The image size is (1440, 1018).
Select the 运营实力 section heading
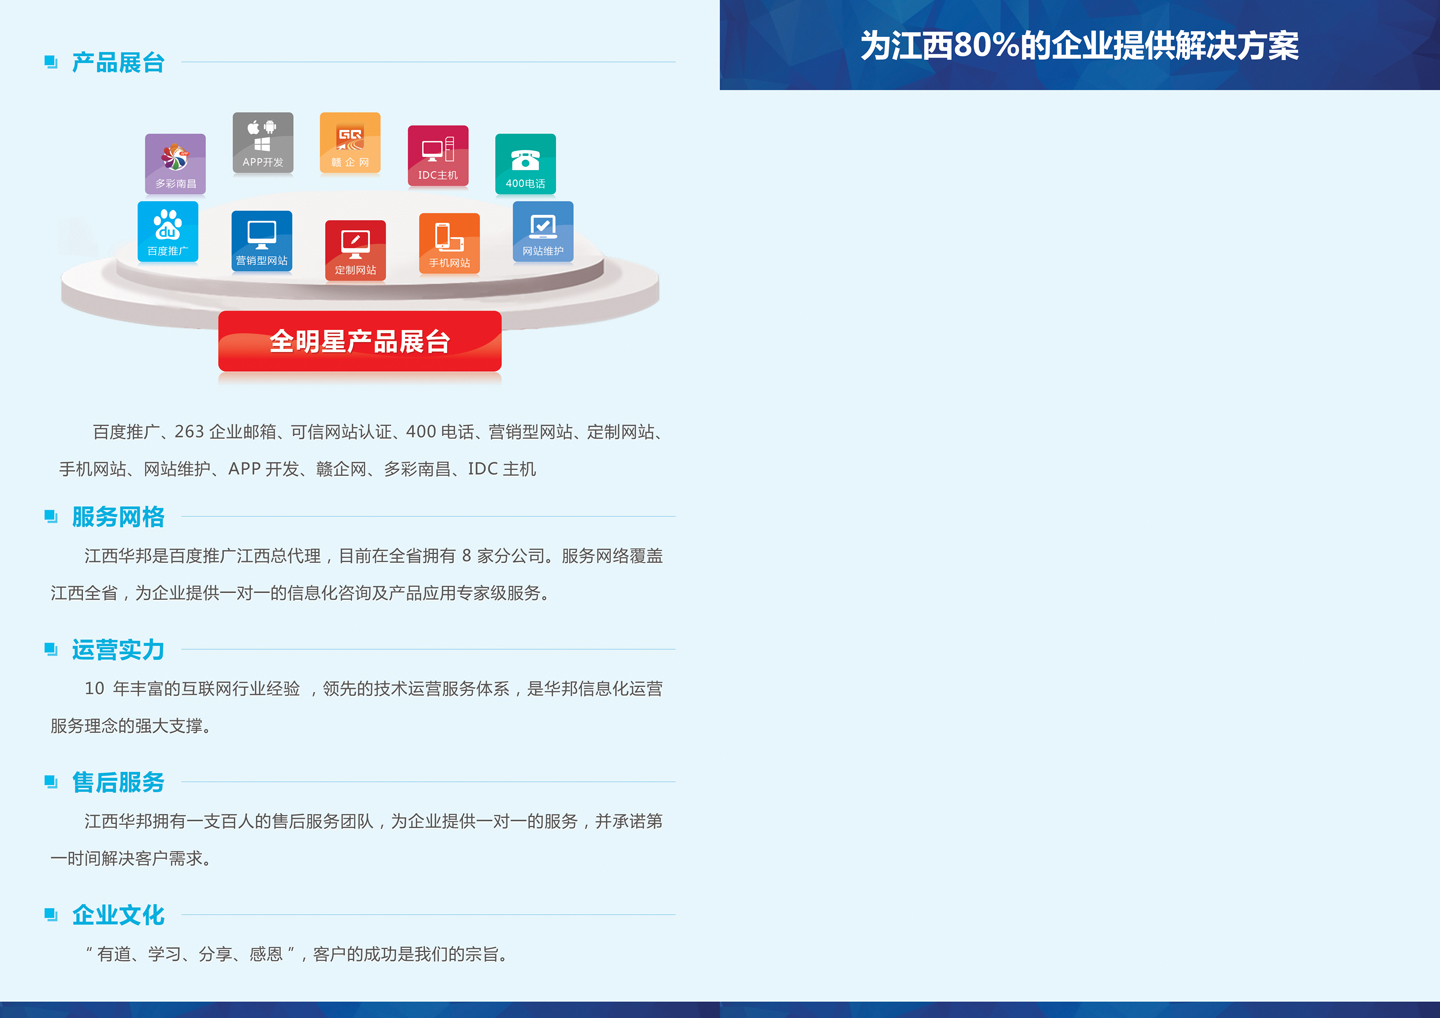[118, 650]
